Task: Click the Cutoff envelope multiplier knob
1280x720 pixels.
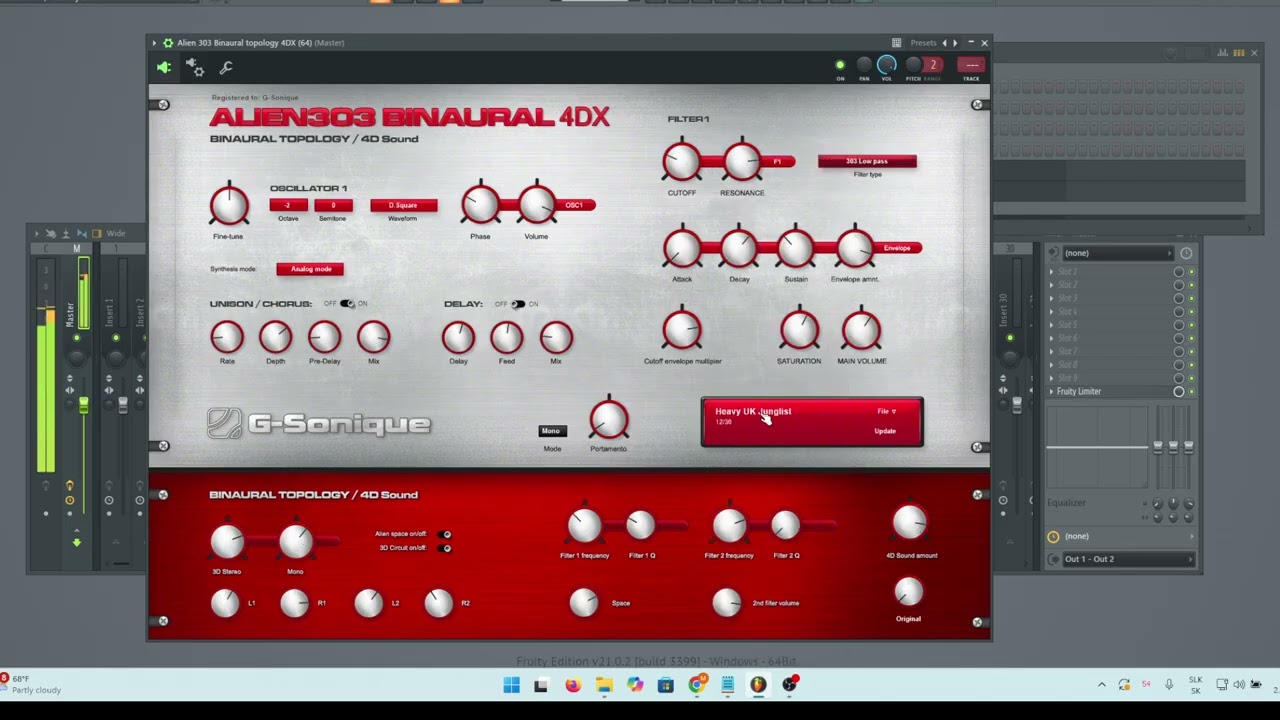Action: click(682, 330)
